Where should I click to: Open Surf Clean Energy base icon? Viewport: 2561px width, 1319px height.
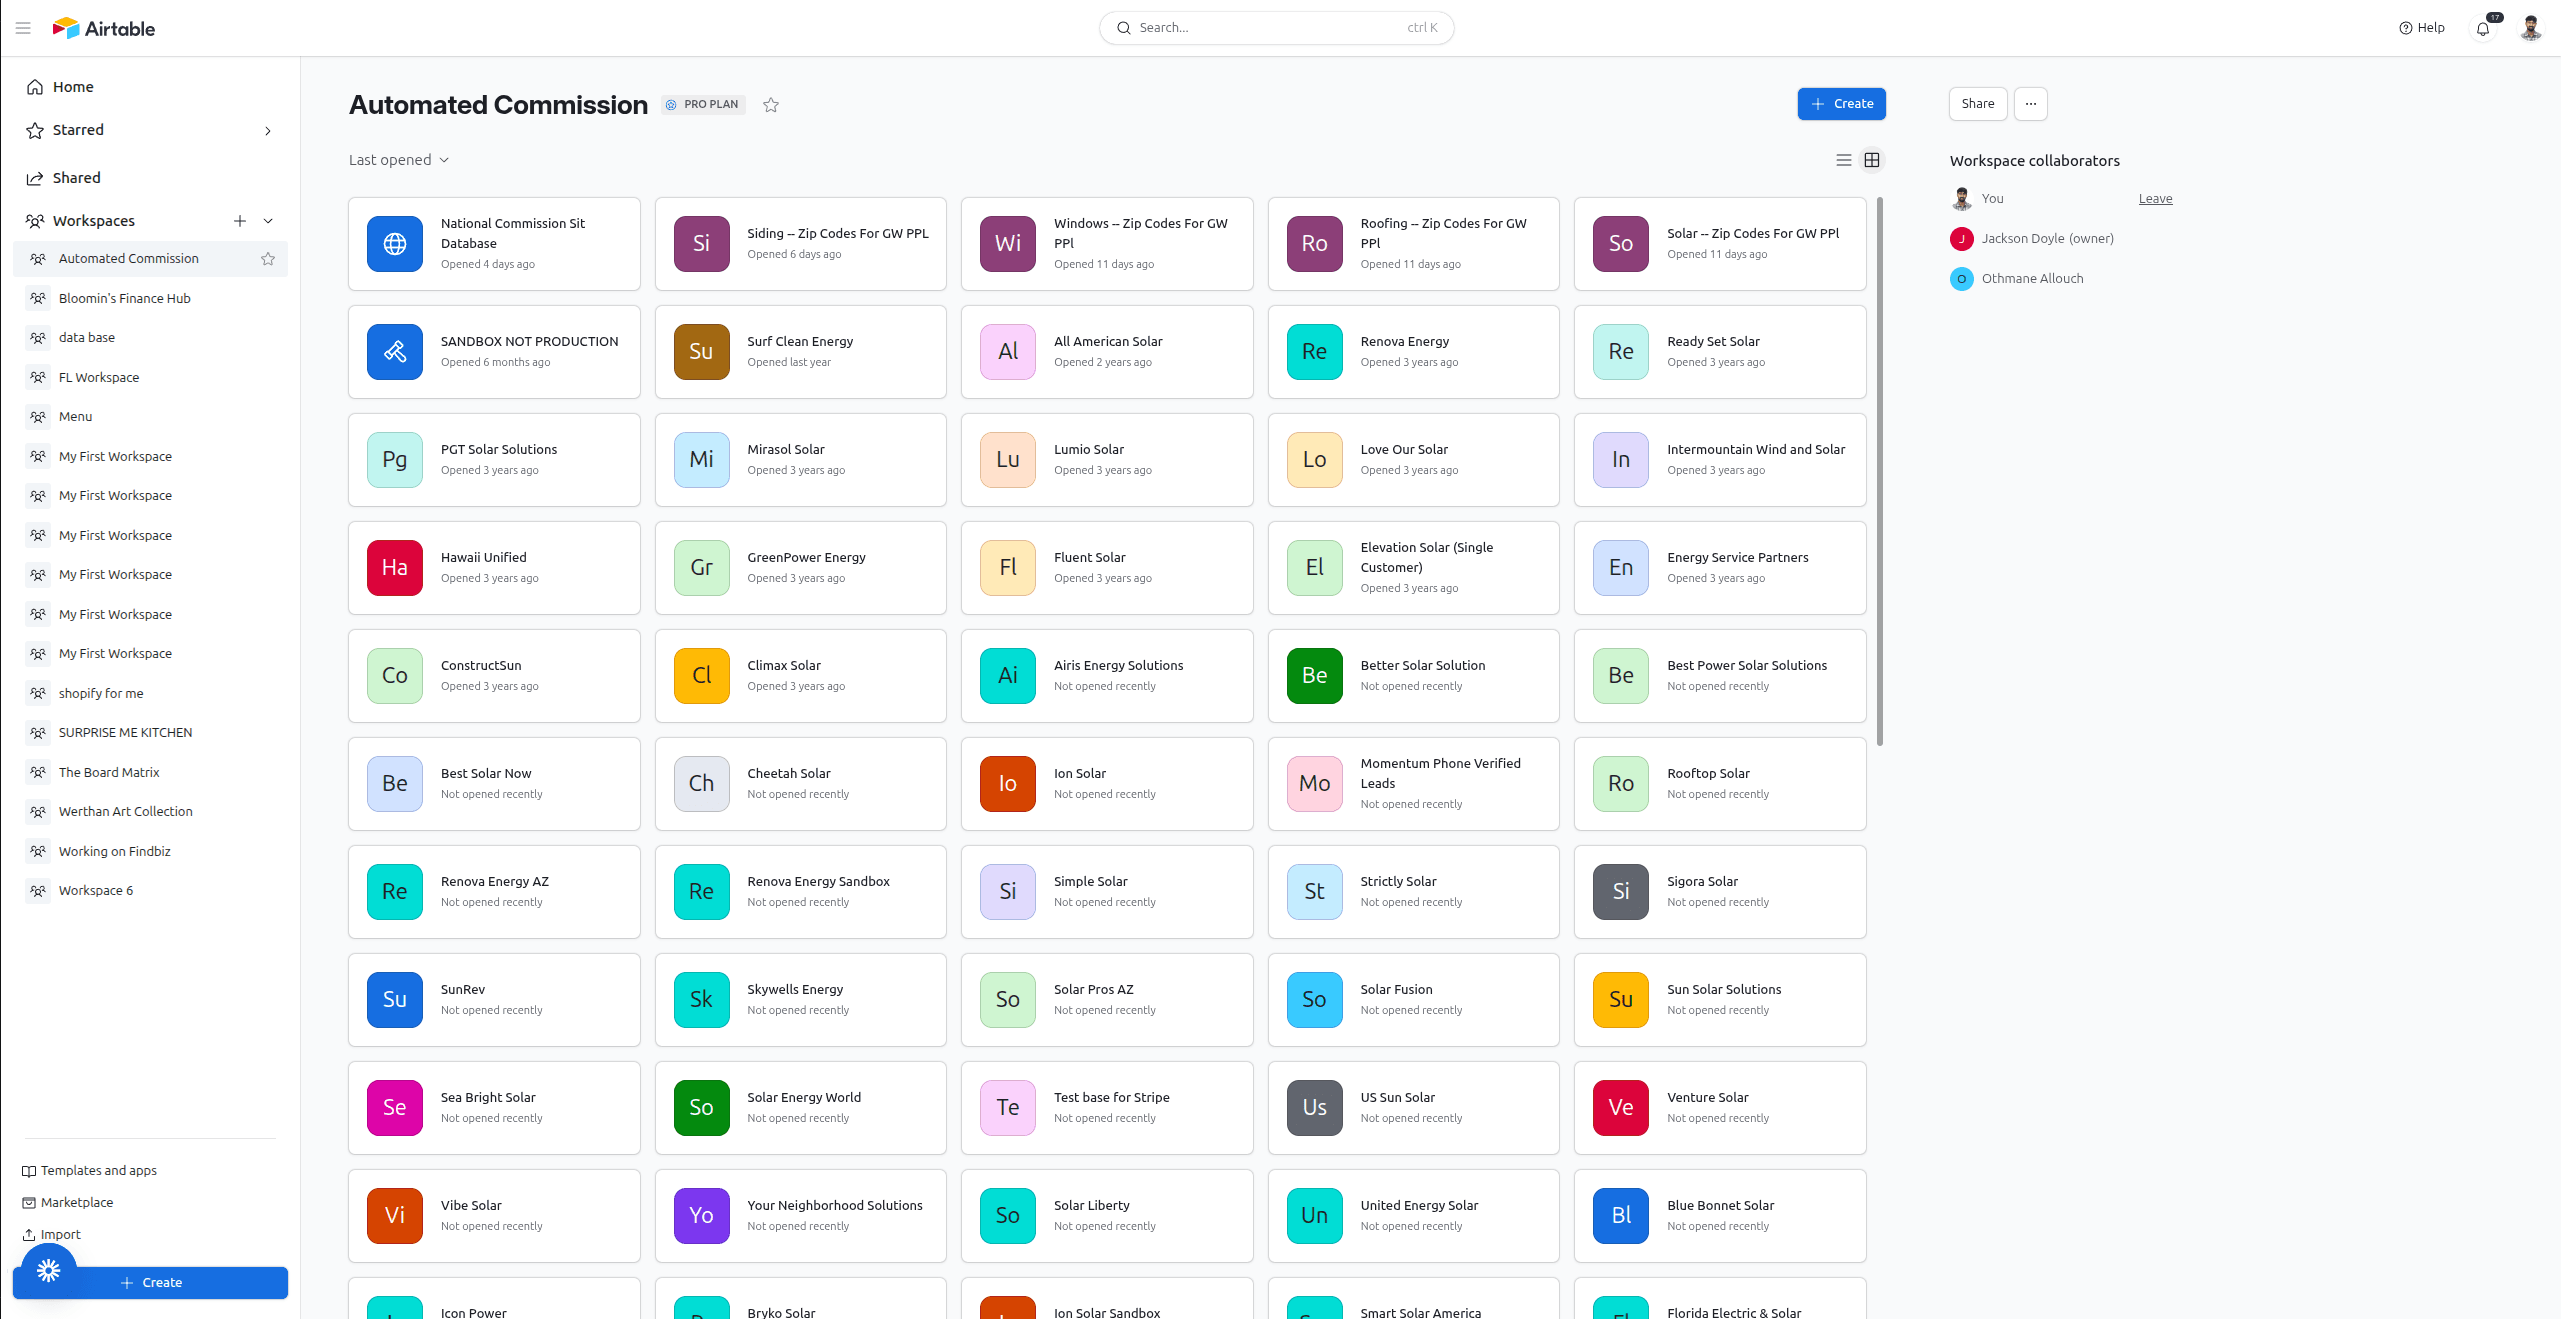pyautogui.click(x=702, y=352)
